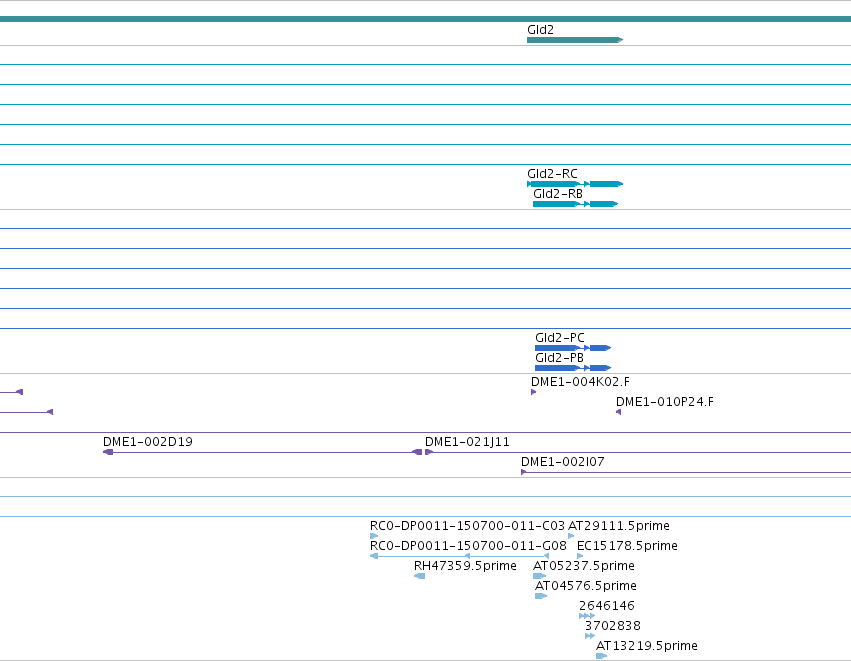Click the 3702838 feature label
Viewport: 851px width, 661px height.
click(613, 626)
